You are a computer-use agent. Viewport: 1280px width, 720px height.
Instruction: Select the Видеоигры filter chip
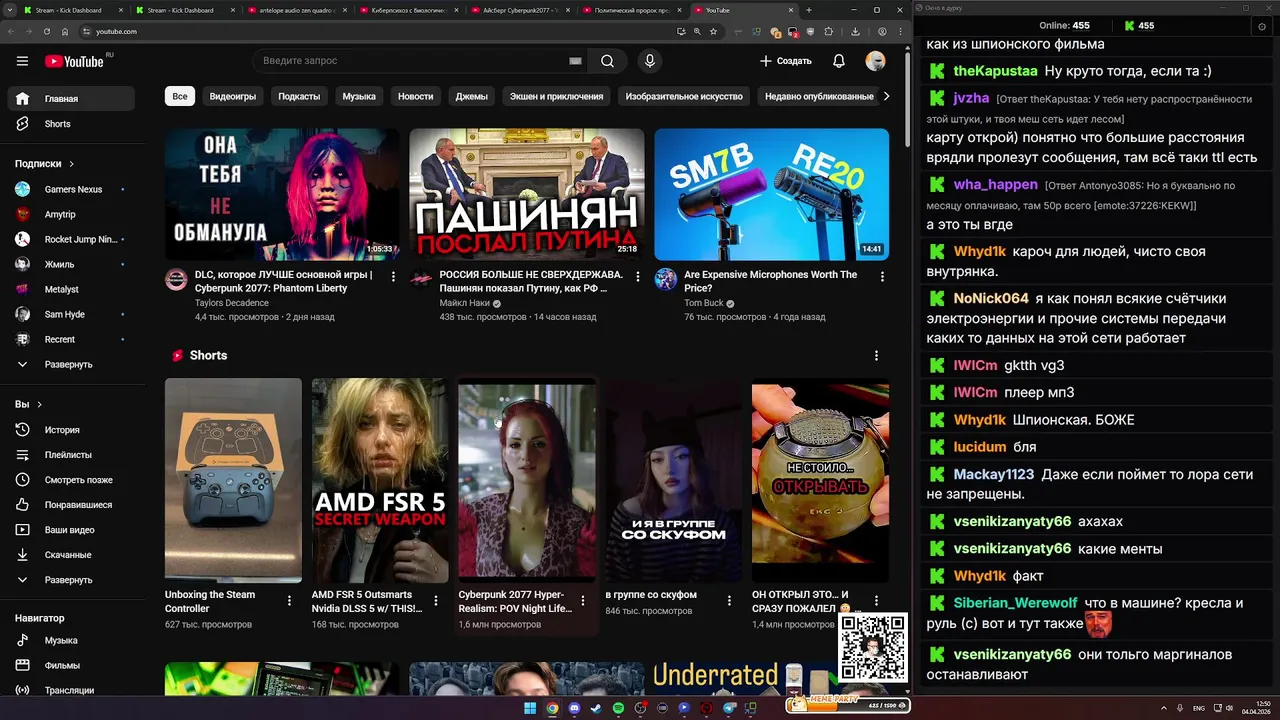[233, 97]
